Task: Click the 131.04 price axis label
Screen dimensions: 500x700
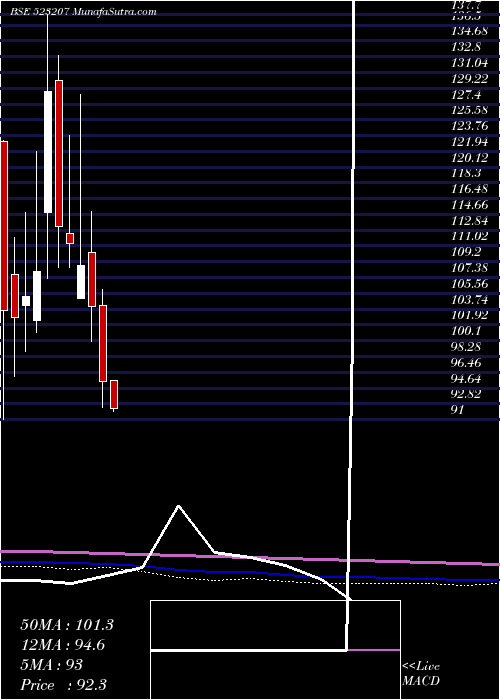Action: (x=470, y=62)
